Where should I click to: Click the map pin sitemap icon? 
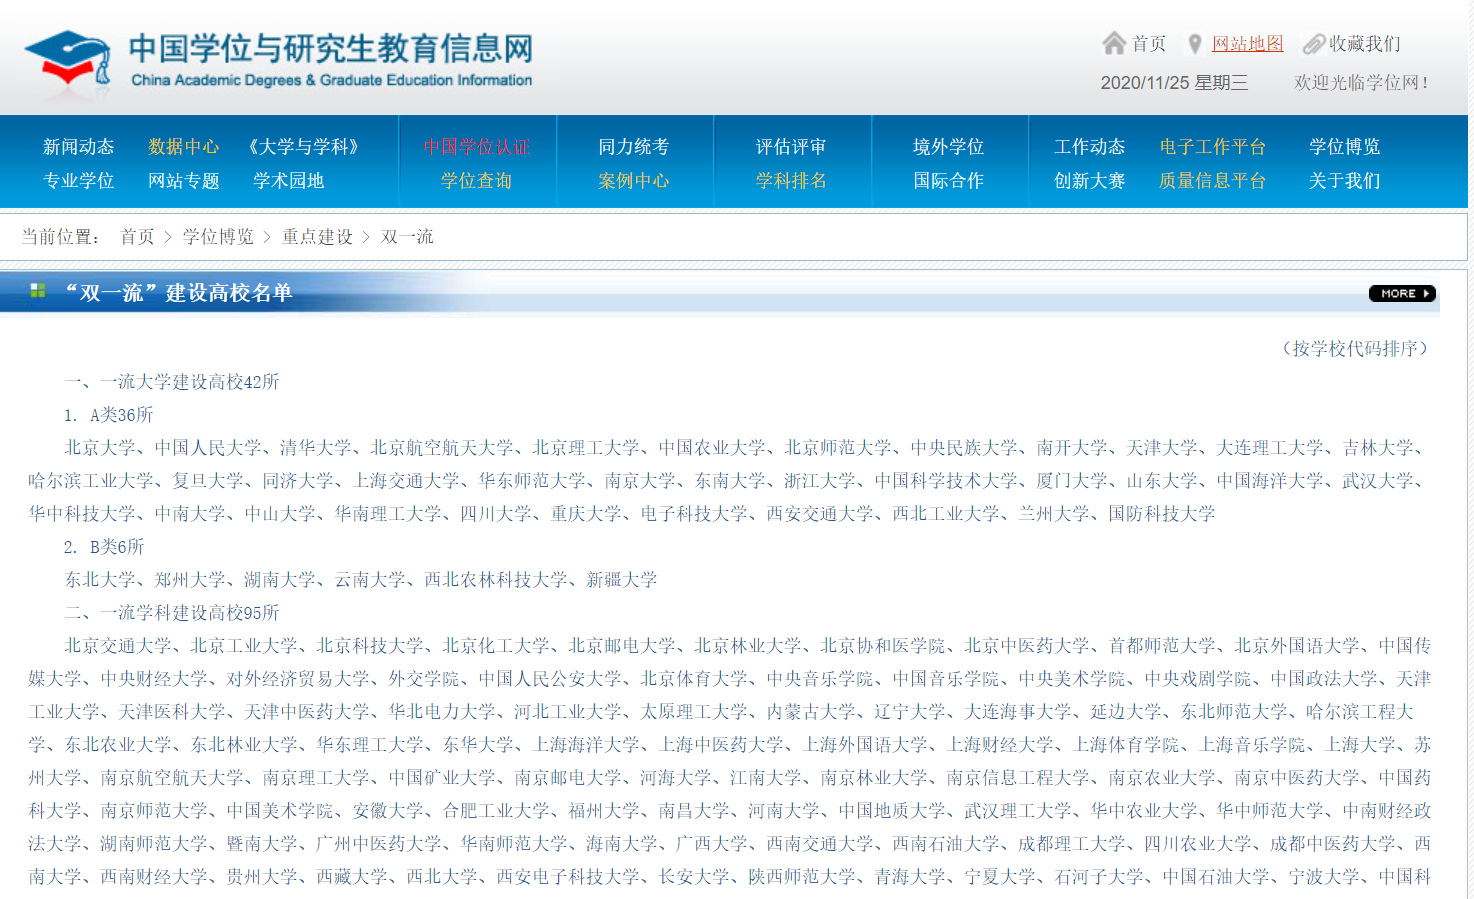point(1194,44)
